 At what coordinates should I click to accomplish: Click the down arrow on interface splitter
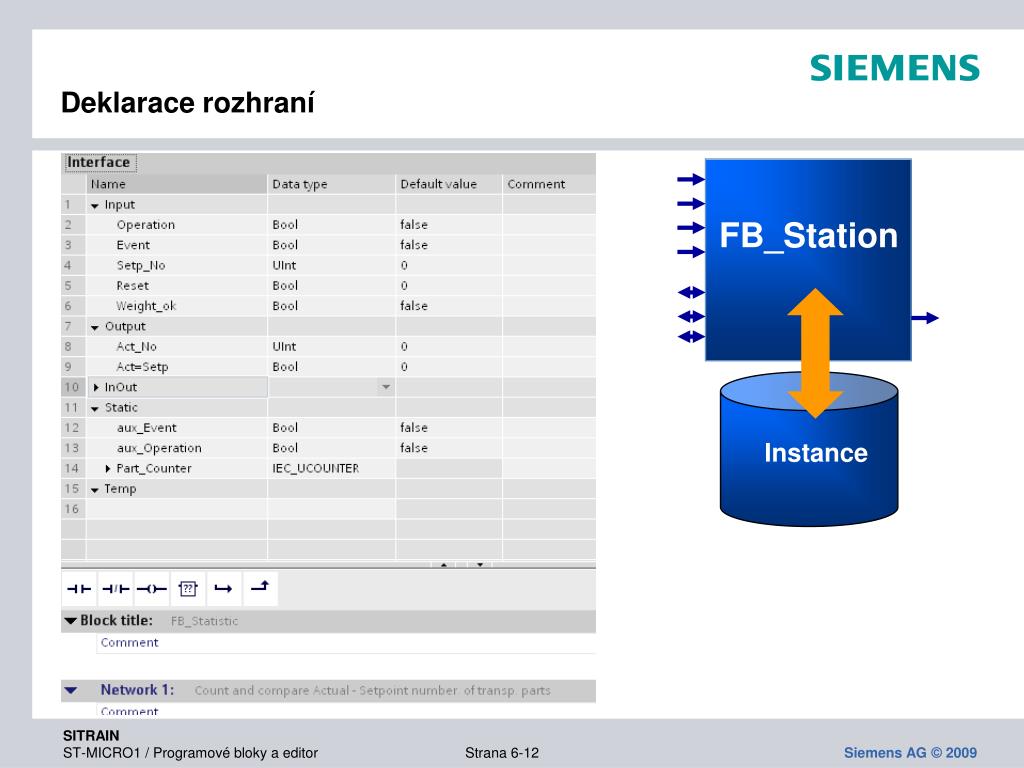coord(480,565)
